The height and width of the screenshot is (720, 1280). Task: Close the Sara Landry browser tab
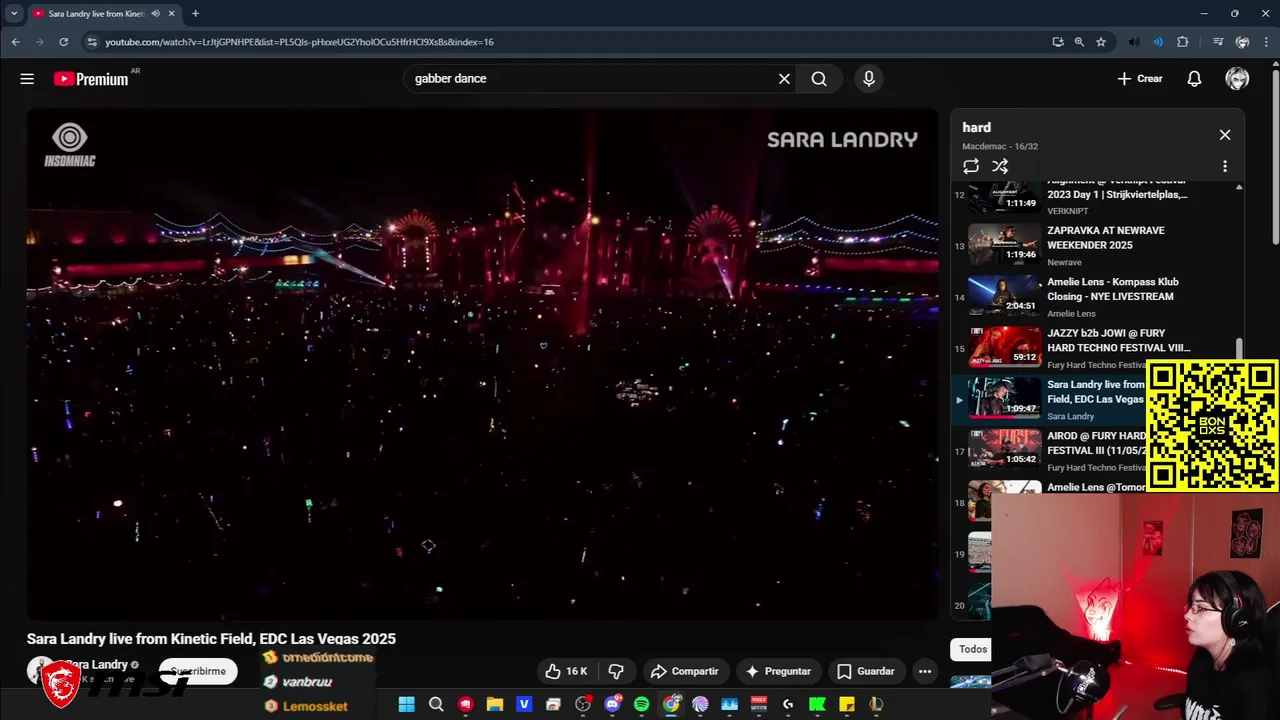click(172, 13)
